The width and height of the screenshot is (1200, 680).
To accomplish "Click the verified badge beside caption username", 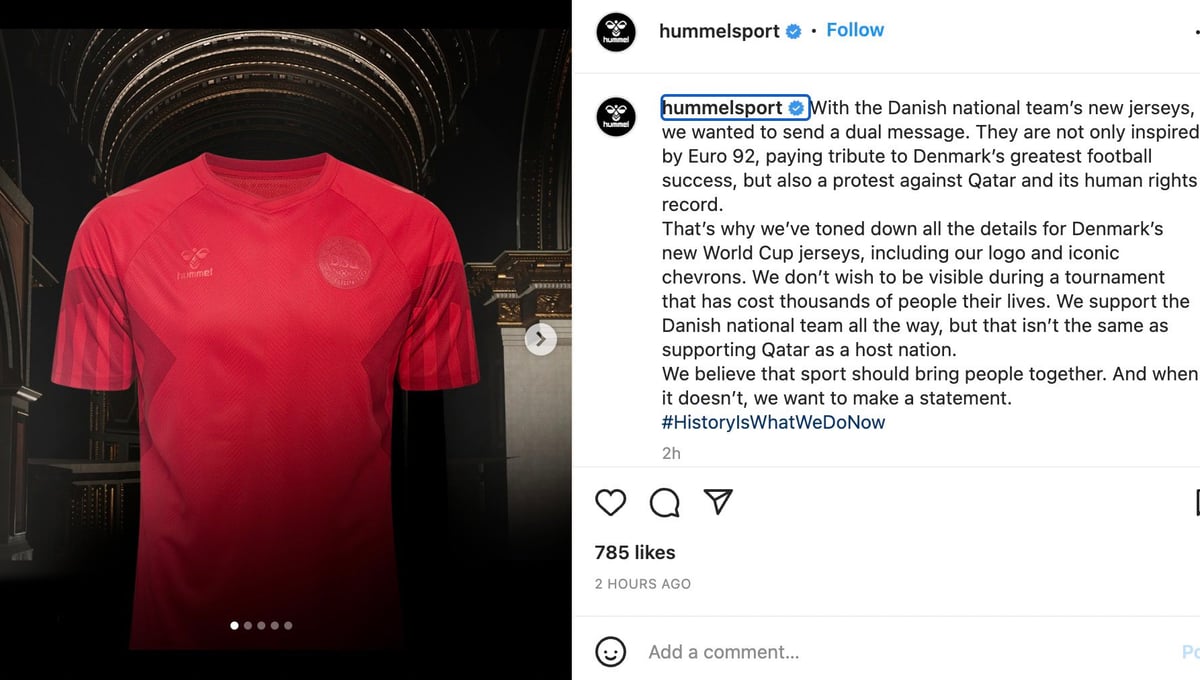I will click(797, 108).
